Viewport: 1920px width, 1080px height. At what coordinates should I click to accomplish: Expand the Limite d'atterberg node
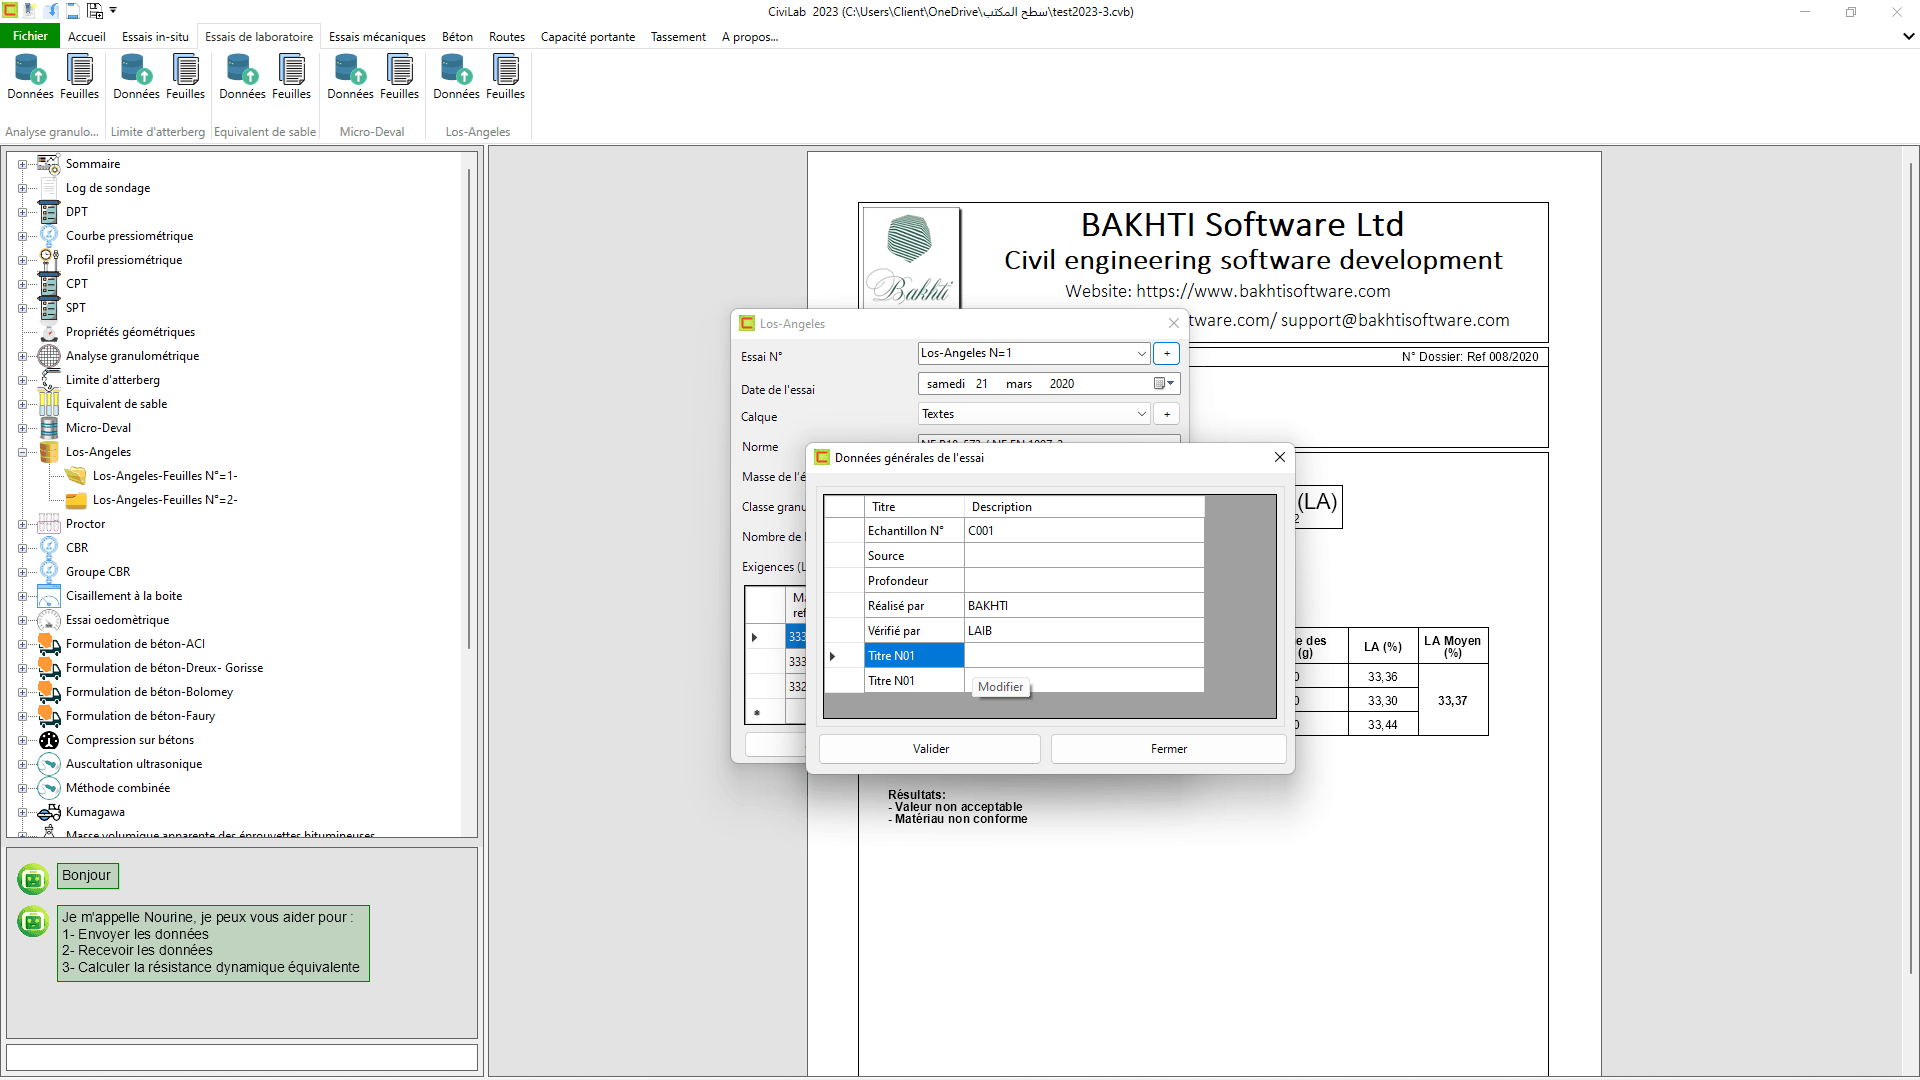tap(22, 380)
